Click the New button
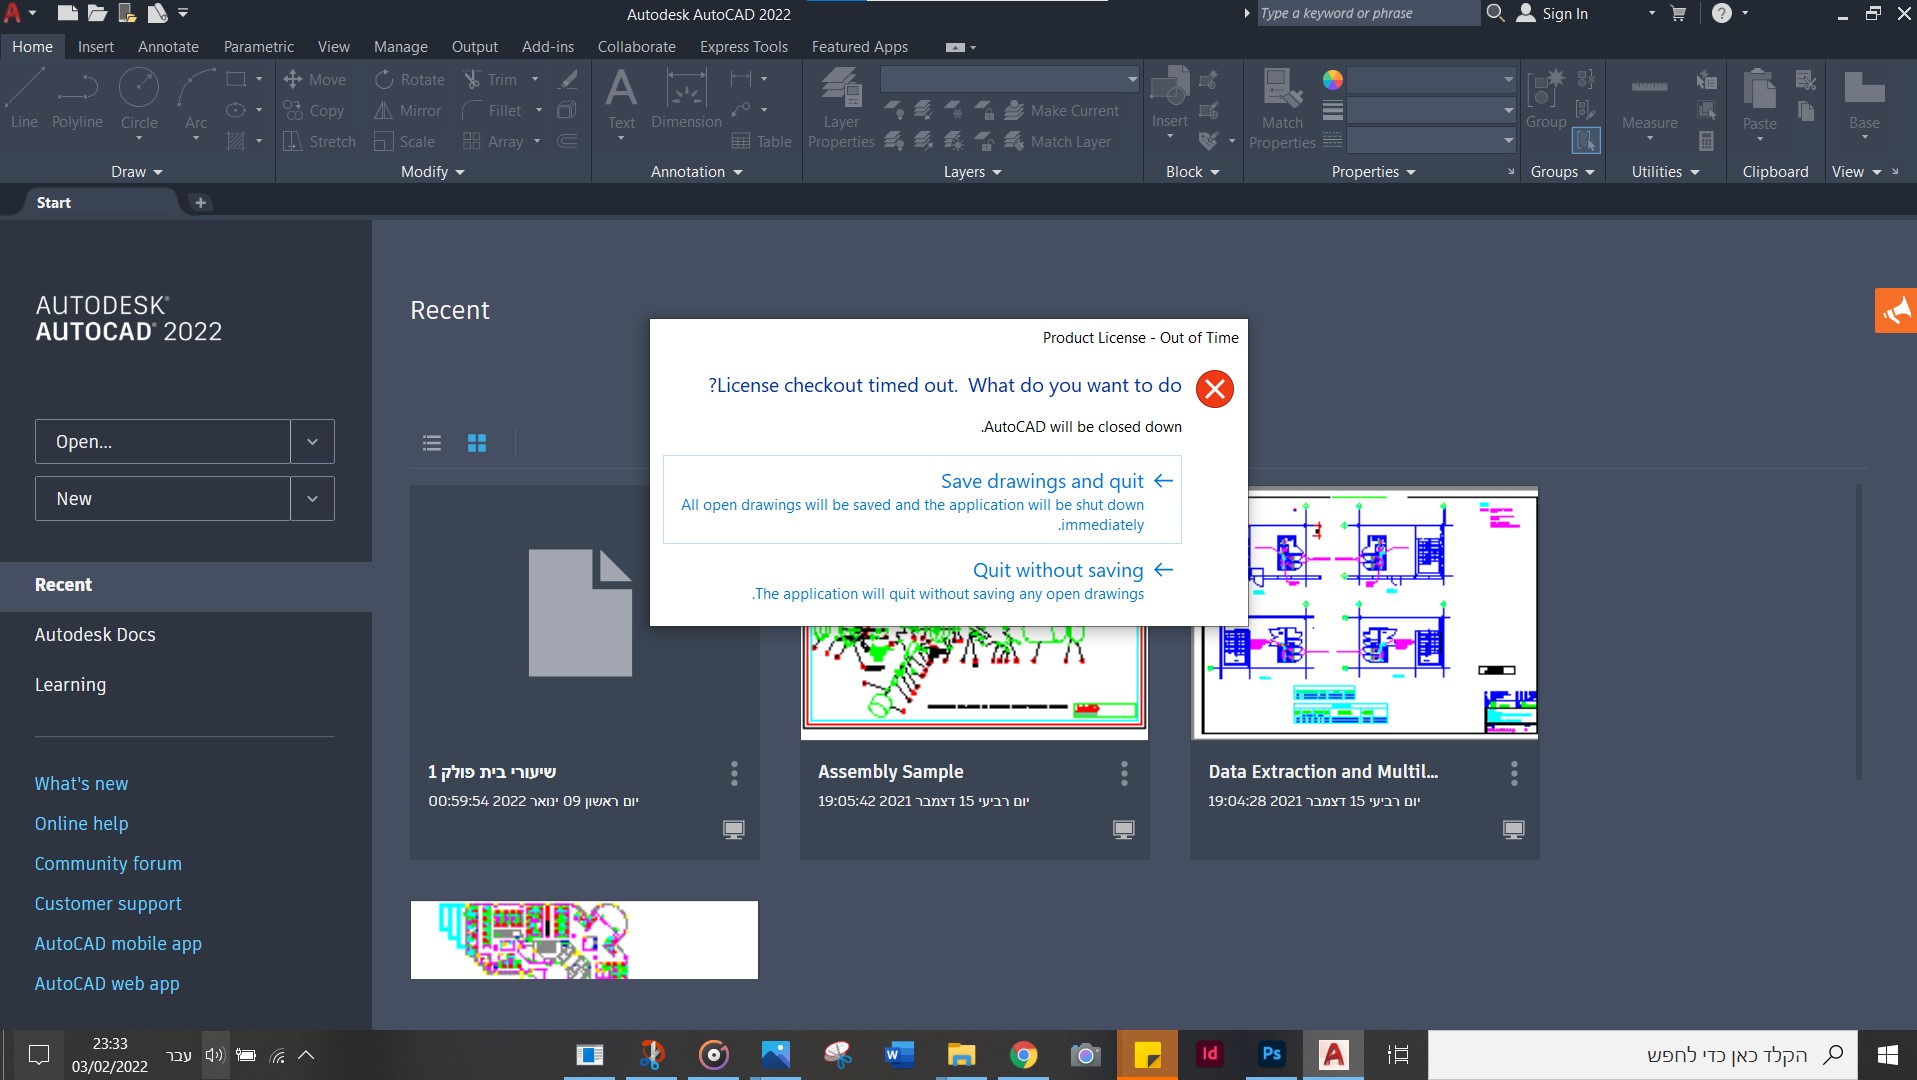The width and height of the screenshot is (1917, 1080). (x=163, y=498)
